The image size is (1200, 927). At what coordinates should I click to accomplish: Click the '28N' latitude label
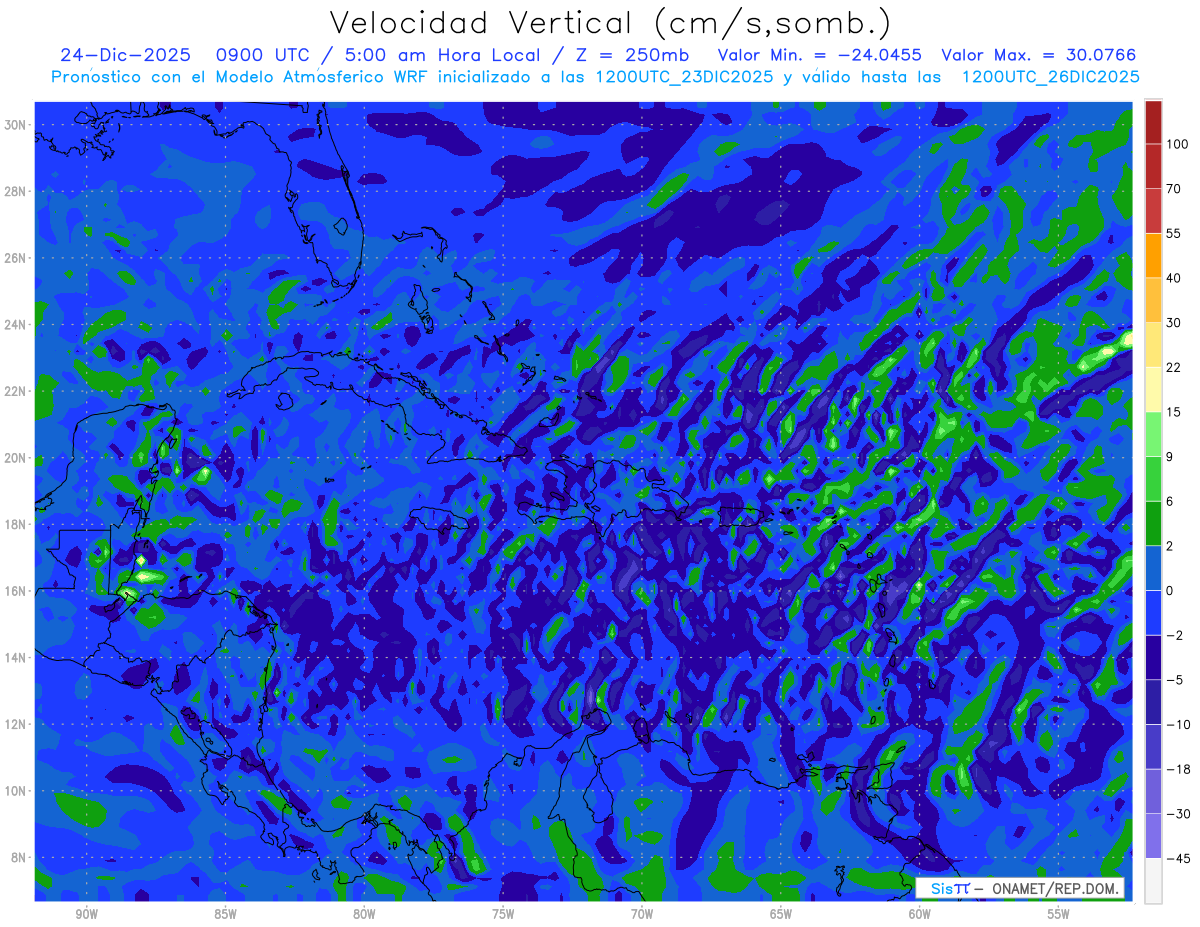tap(16, 191)
